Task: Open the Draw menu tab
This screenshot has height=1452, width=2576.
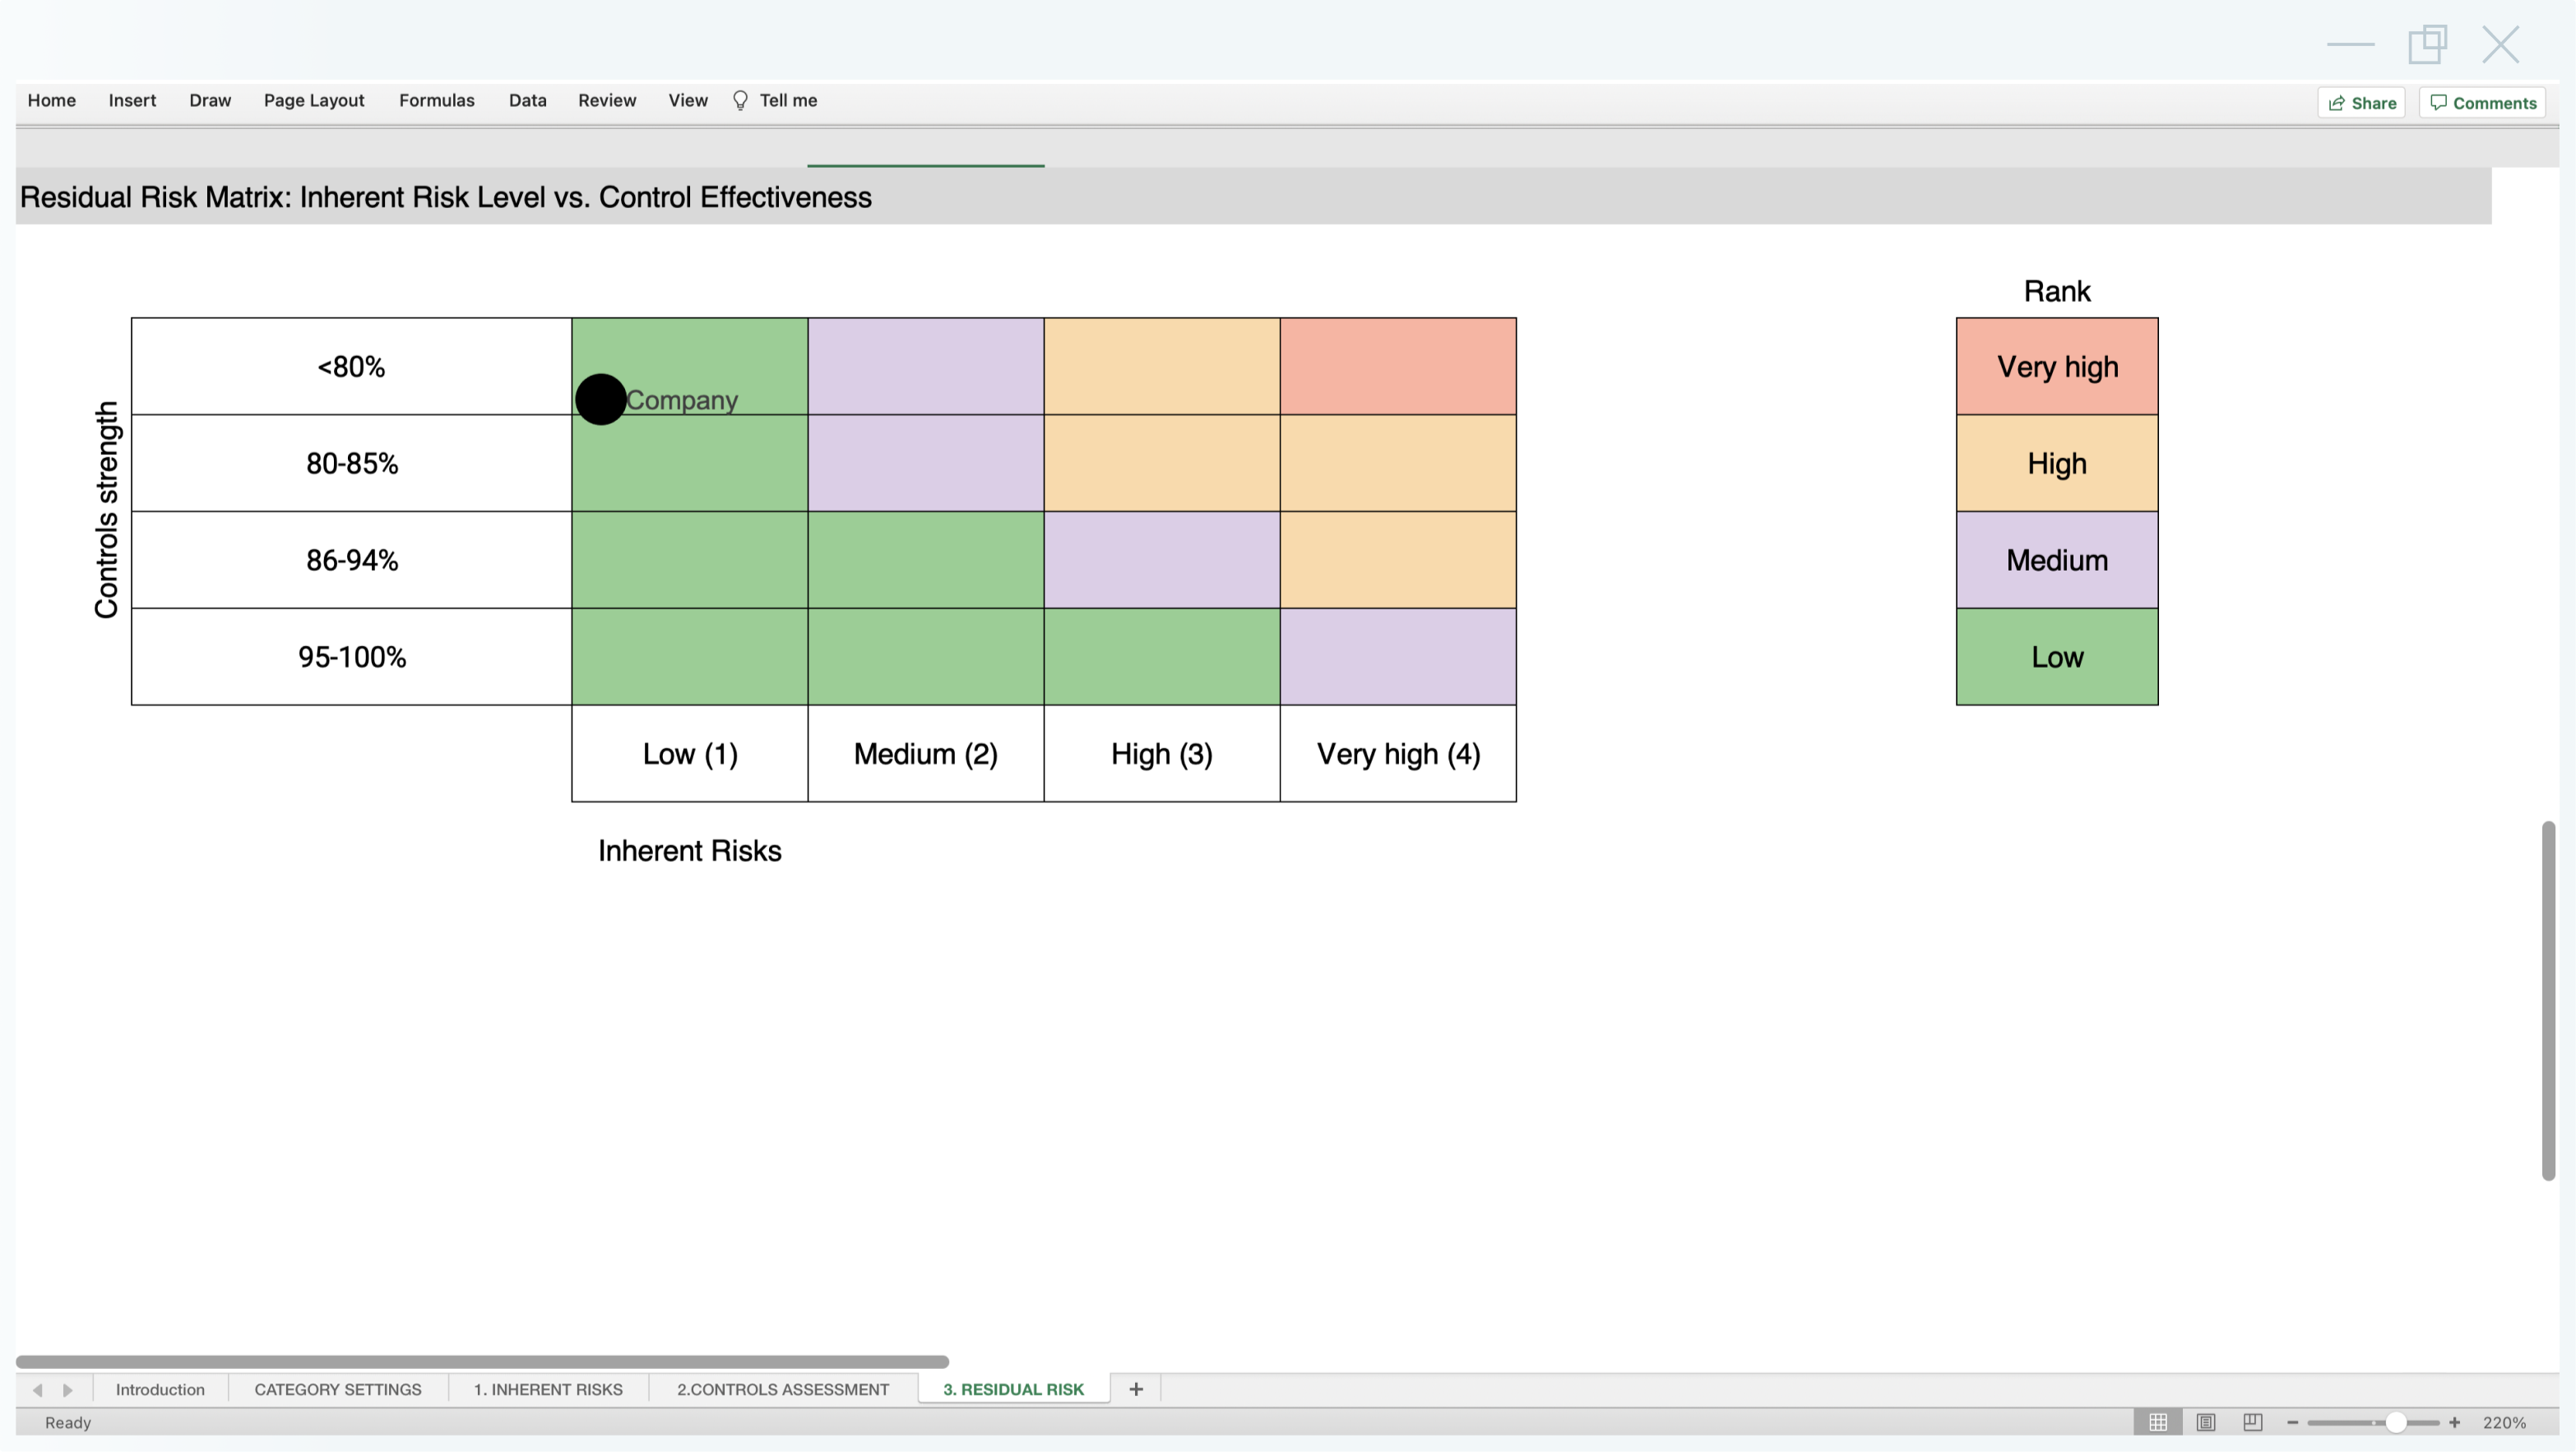Action: [211, 99]
